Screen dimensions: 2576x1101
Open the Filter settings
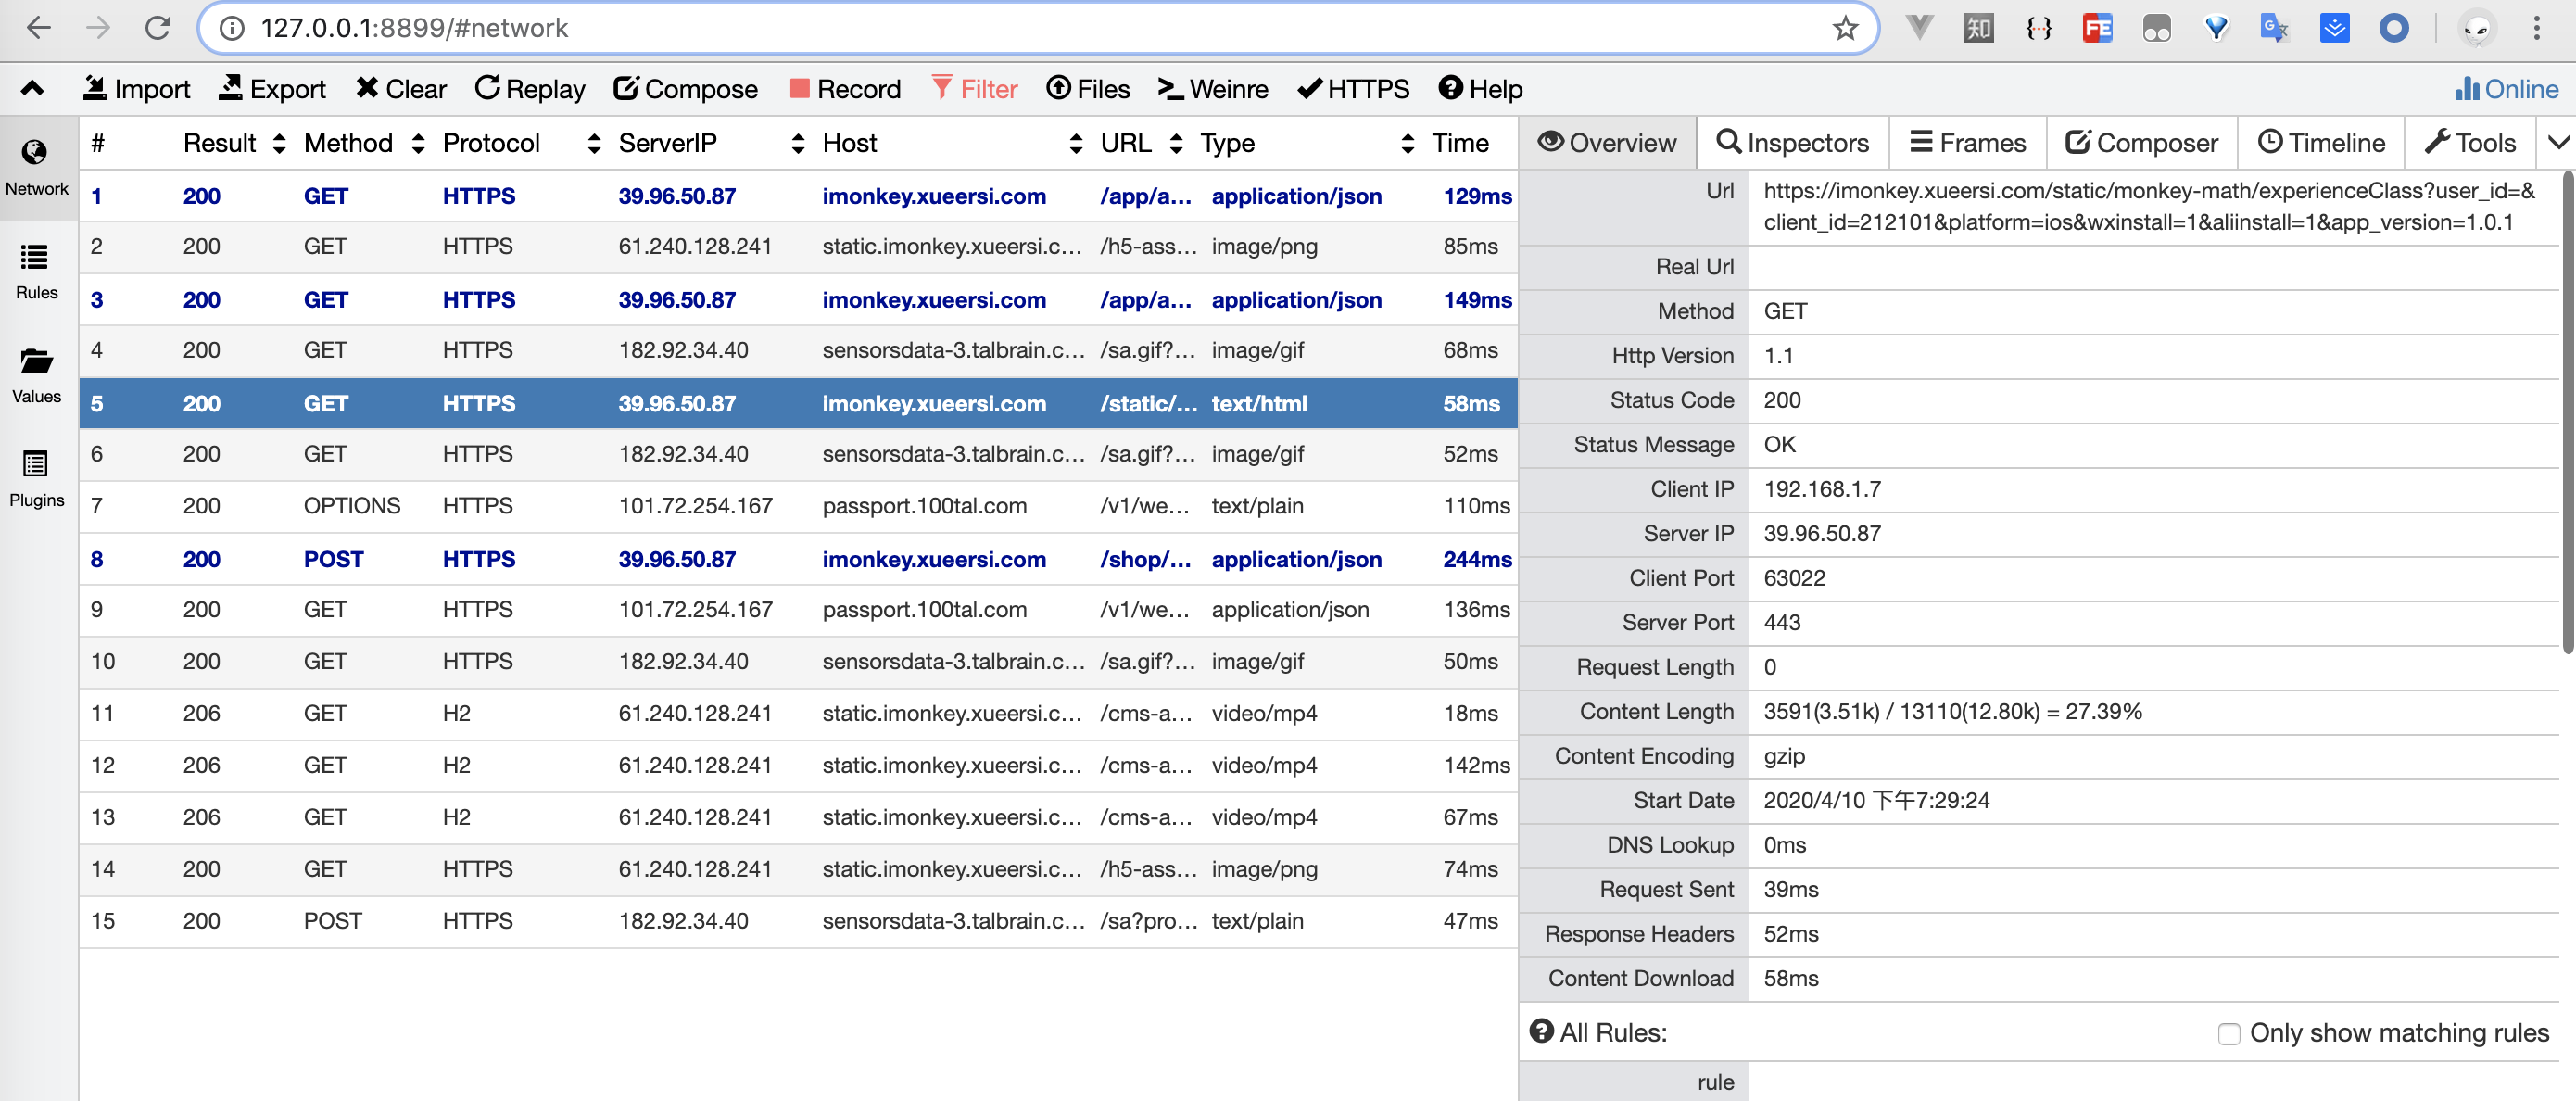(x=974, y=89)
